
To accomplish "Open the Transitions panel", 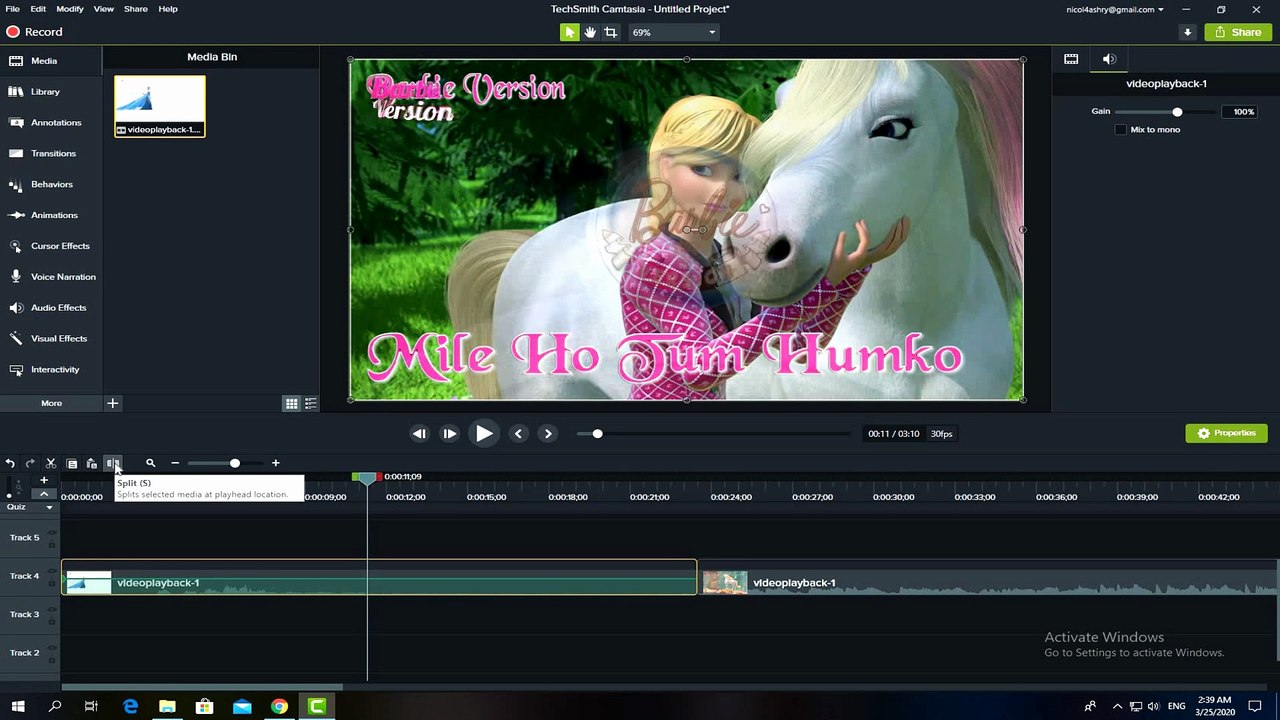I will (51, 154).
